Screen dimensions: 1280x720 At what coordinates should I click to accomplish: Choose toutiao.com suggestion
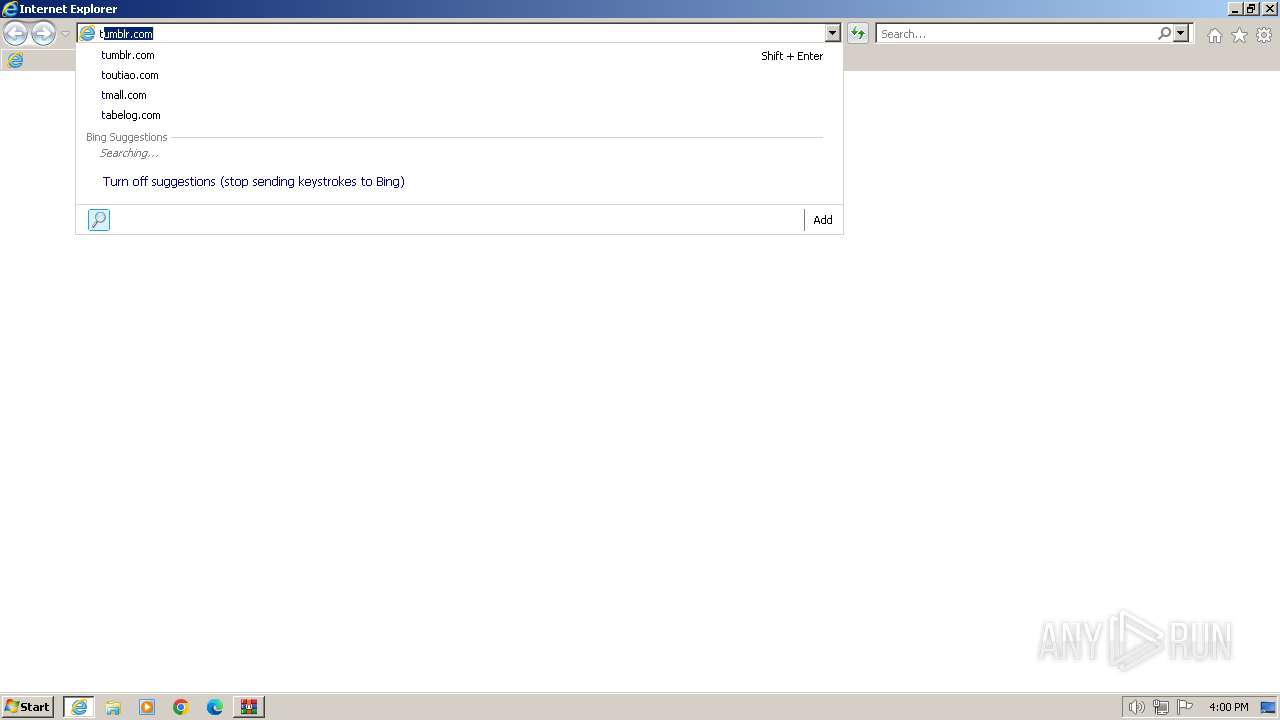click(x=130, y=75)
